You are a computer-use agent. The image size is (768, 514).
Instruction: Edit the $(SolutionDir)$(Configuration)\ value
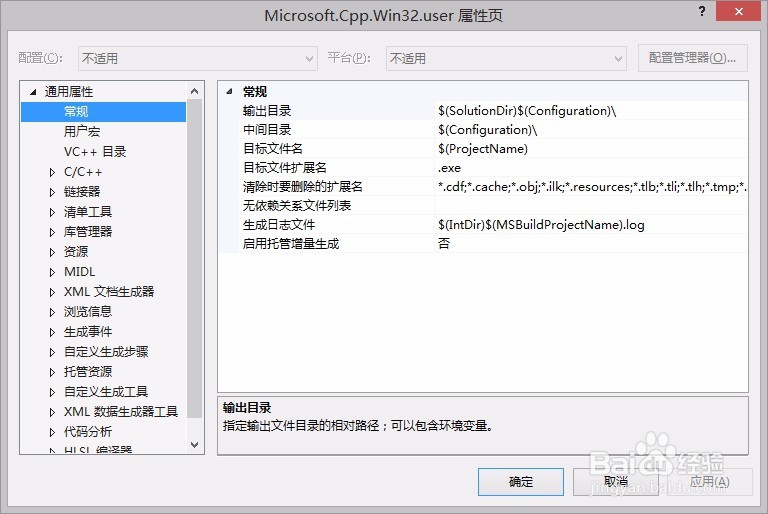click(x=591, y=111)
